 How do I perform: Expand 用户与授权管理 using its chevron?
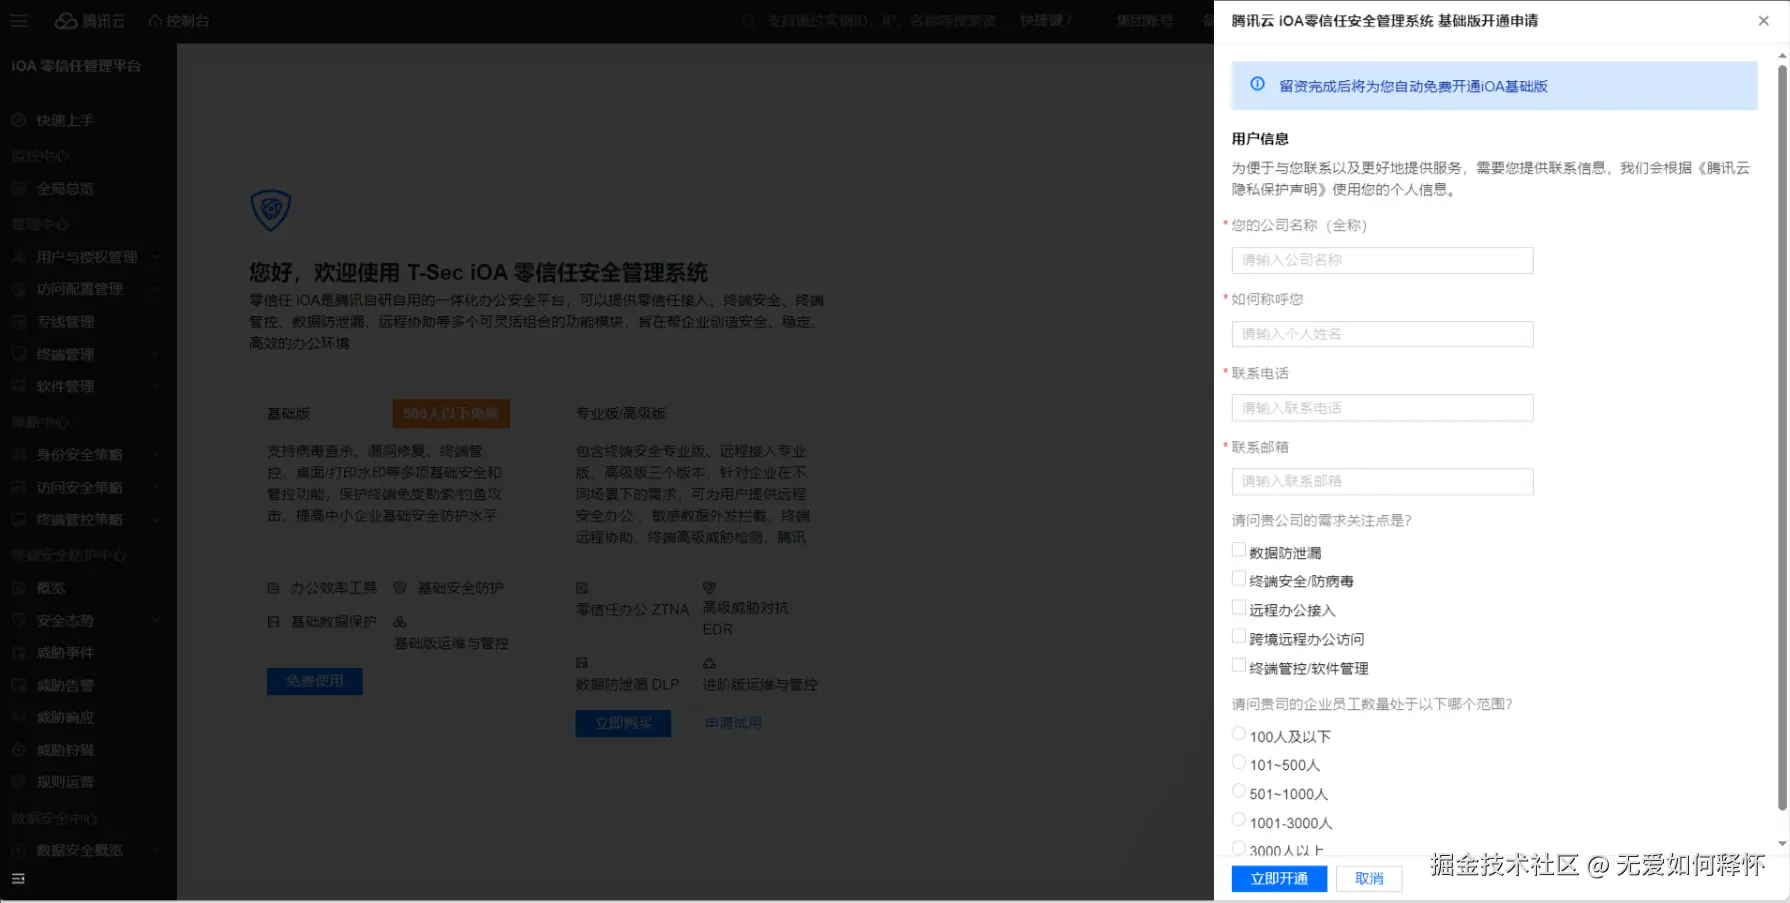(x=155, y=257)
